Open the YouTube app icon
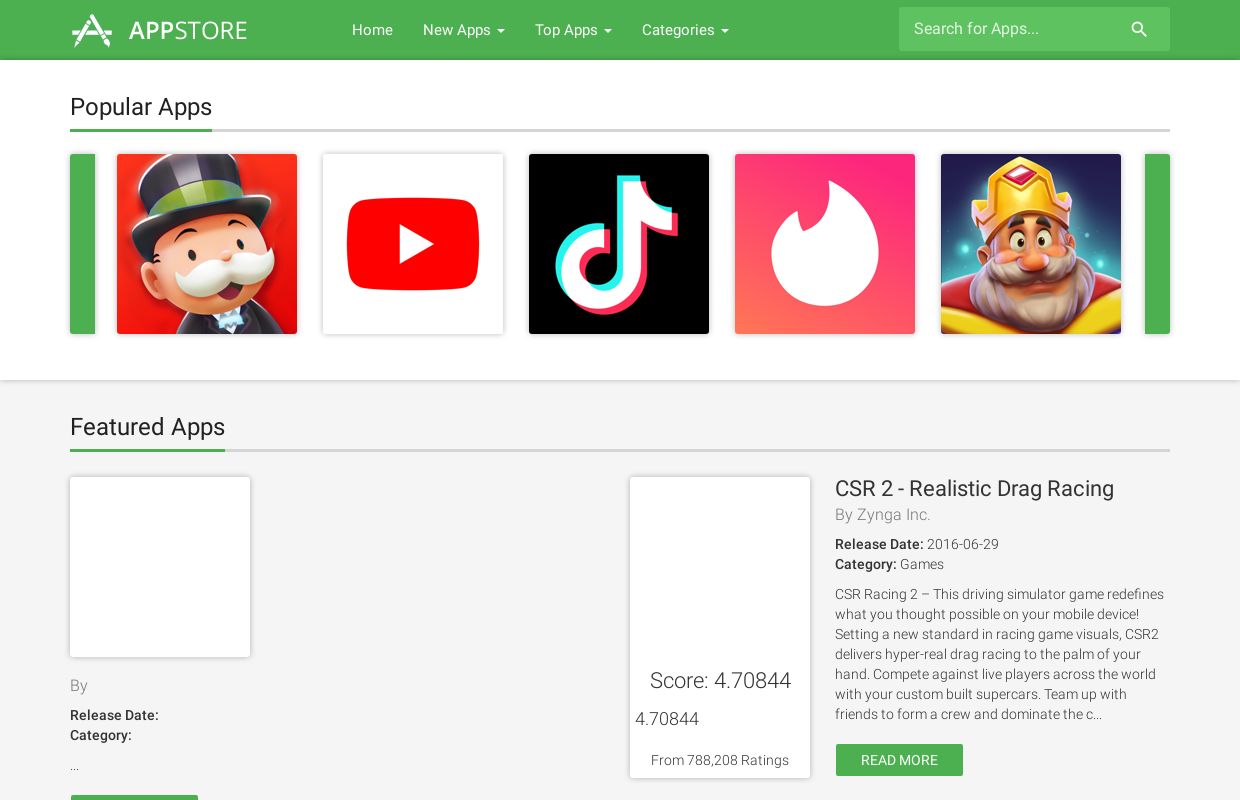Screen dimensions: 1240x800 [x=413, y=244]
